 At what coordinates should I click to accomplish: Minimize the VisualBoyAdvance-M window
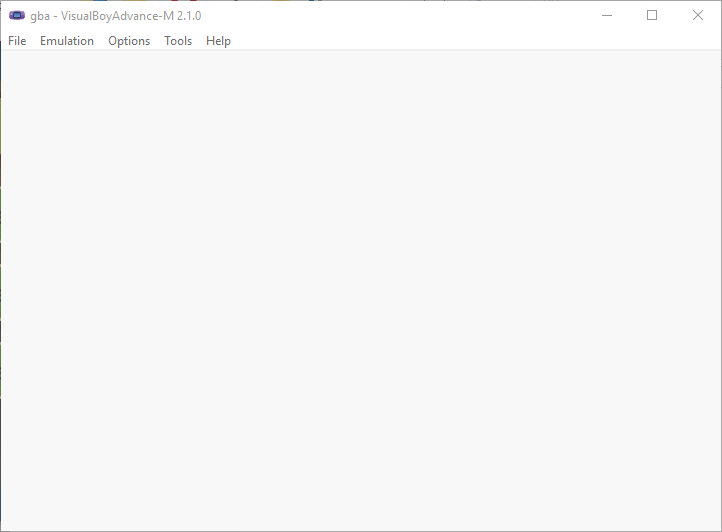click(607, 16)
